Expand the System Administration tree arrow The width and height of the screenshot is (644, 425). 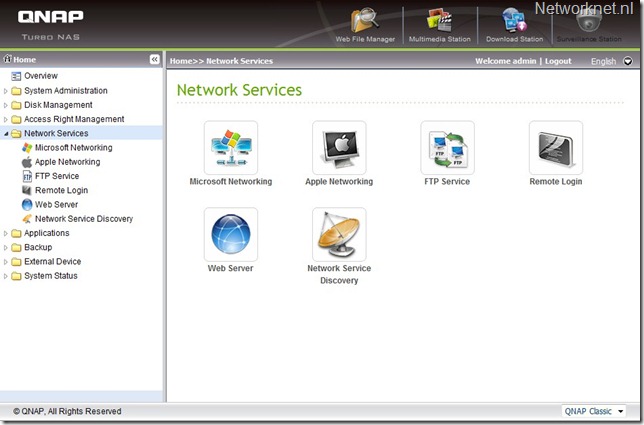(x=5, y=91)
